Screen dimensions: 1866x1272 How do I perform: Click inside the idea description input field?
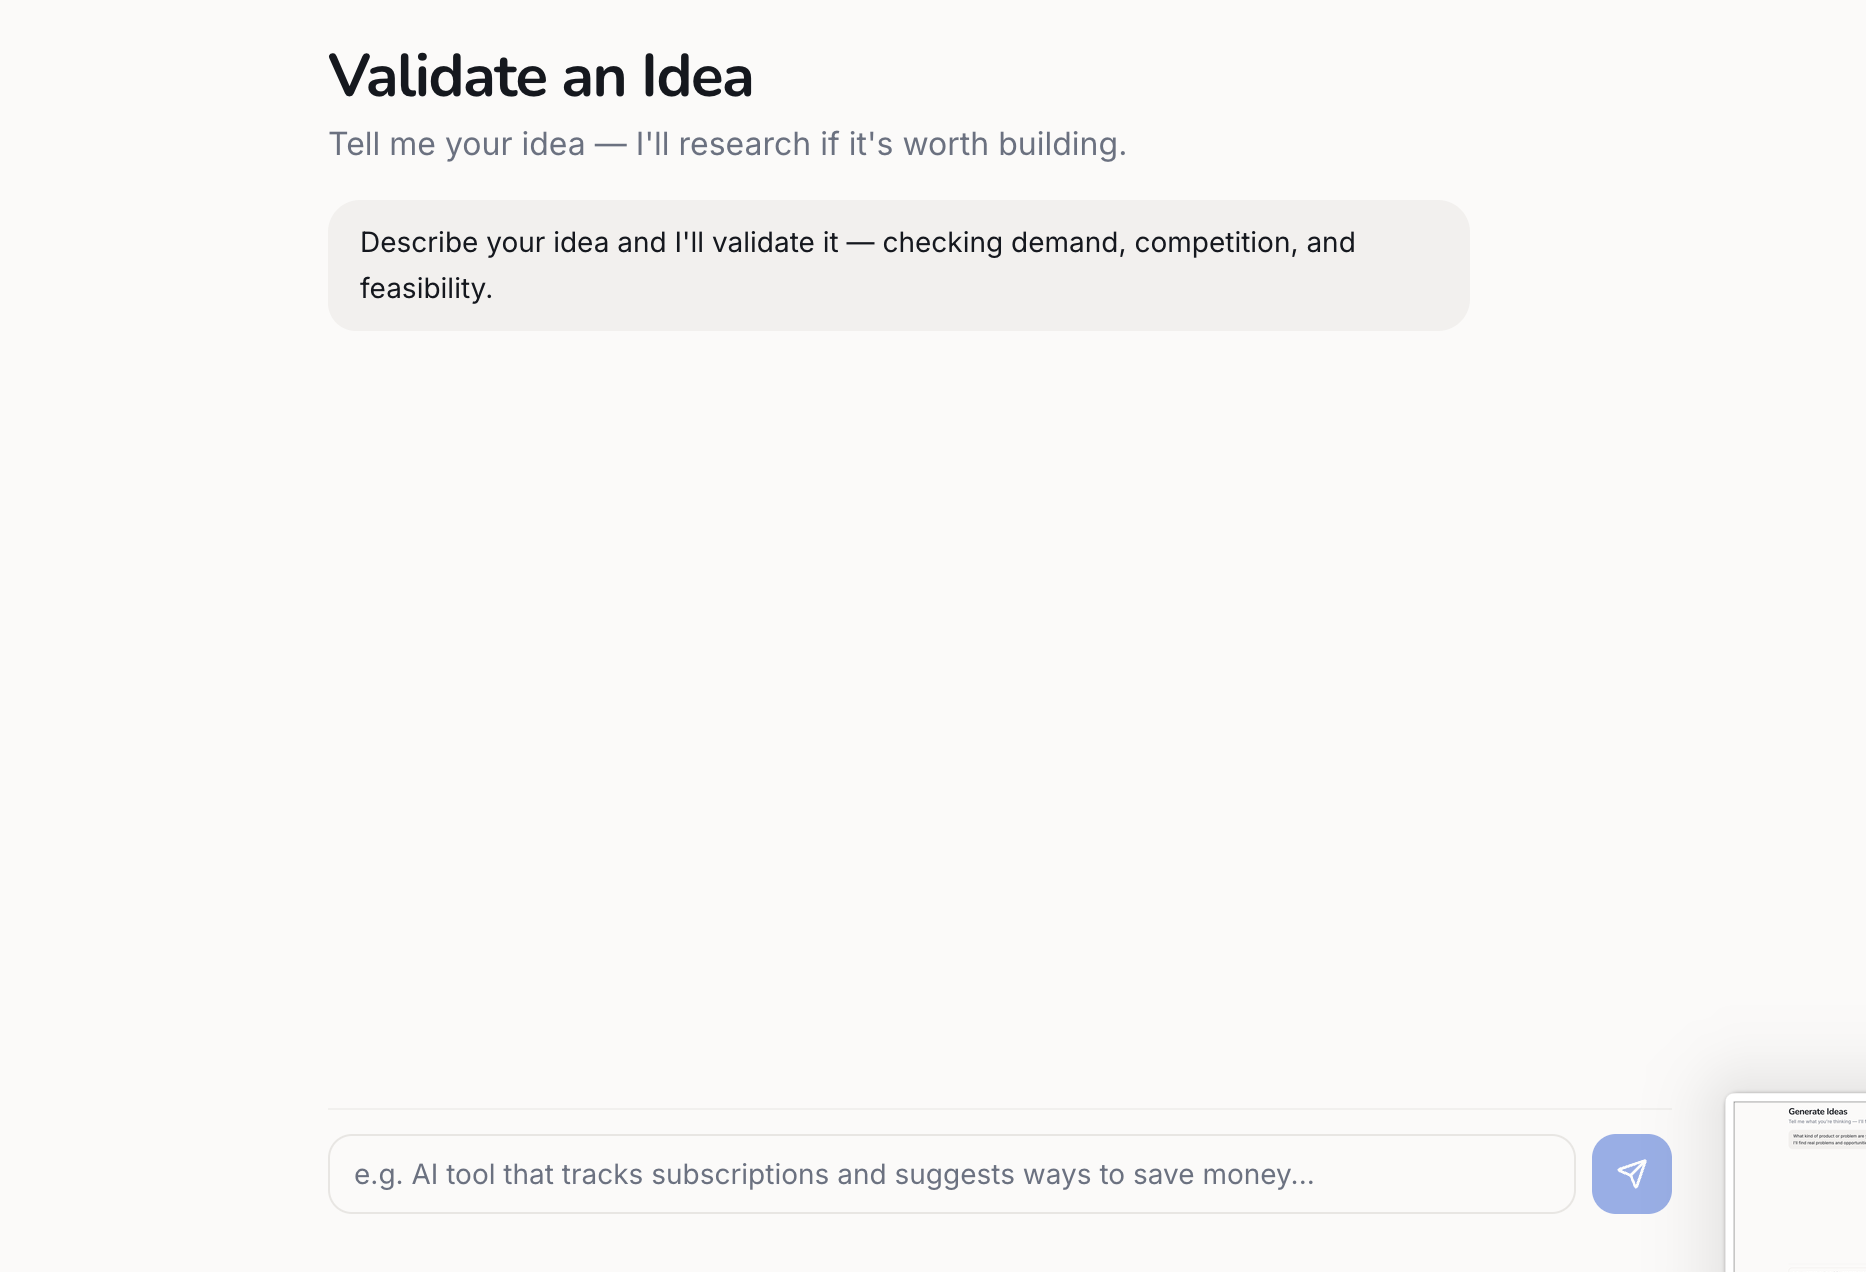pyautogui.click(x=950, y=1174)
